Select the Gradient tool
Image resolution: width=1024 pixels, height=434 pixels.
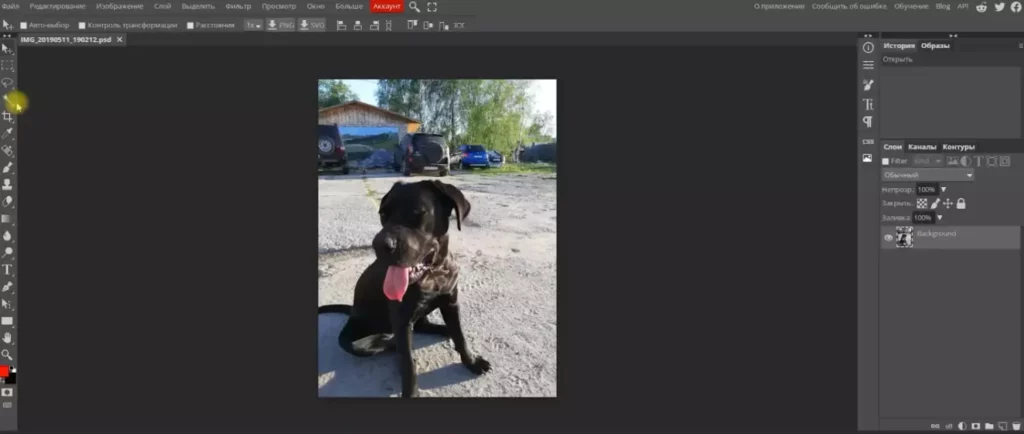[x=7, y=219]
